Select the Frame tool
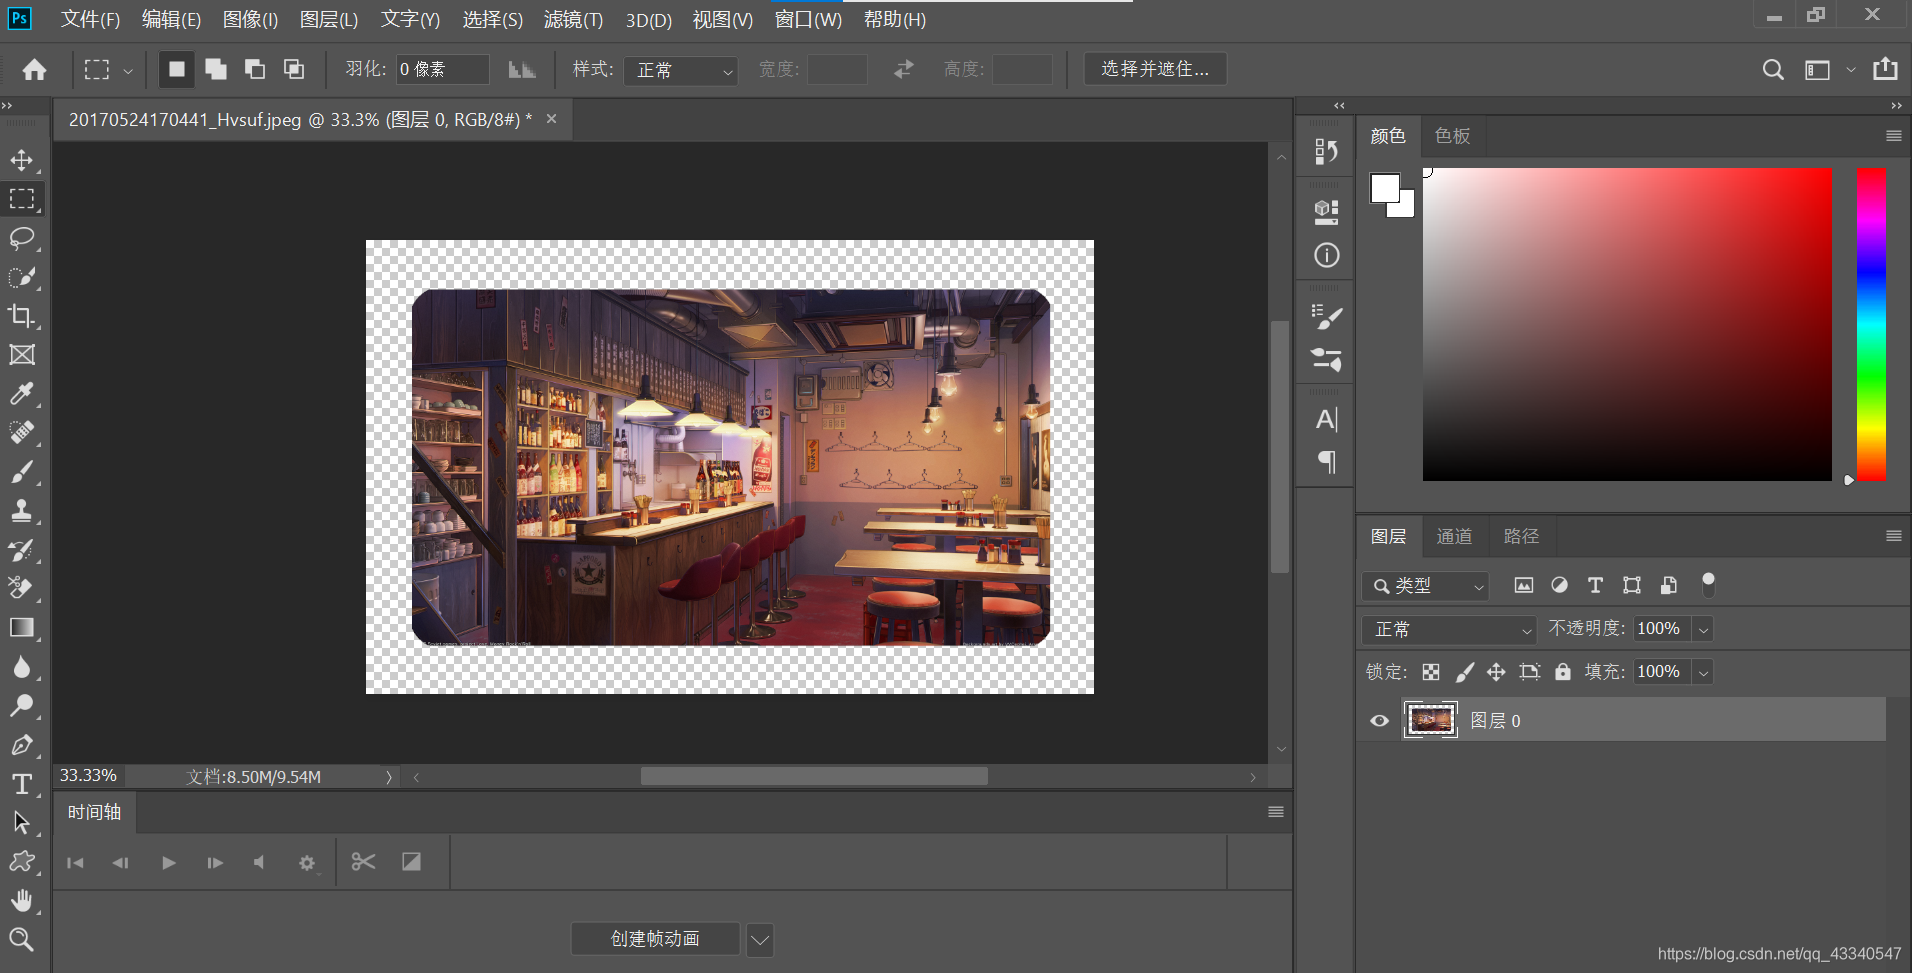The image size is (1912, 973). (22, 355)
